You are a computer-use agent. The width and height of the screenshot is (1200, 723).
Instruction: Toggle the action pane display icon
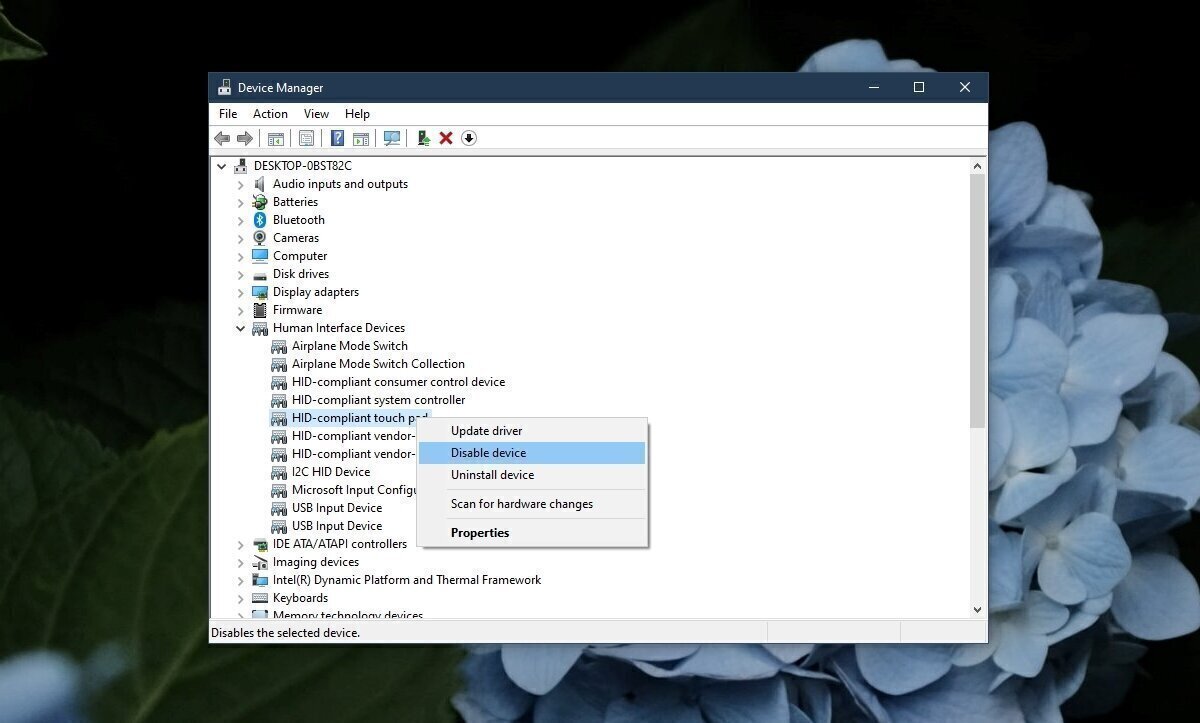tap(359, 138)
